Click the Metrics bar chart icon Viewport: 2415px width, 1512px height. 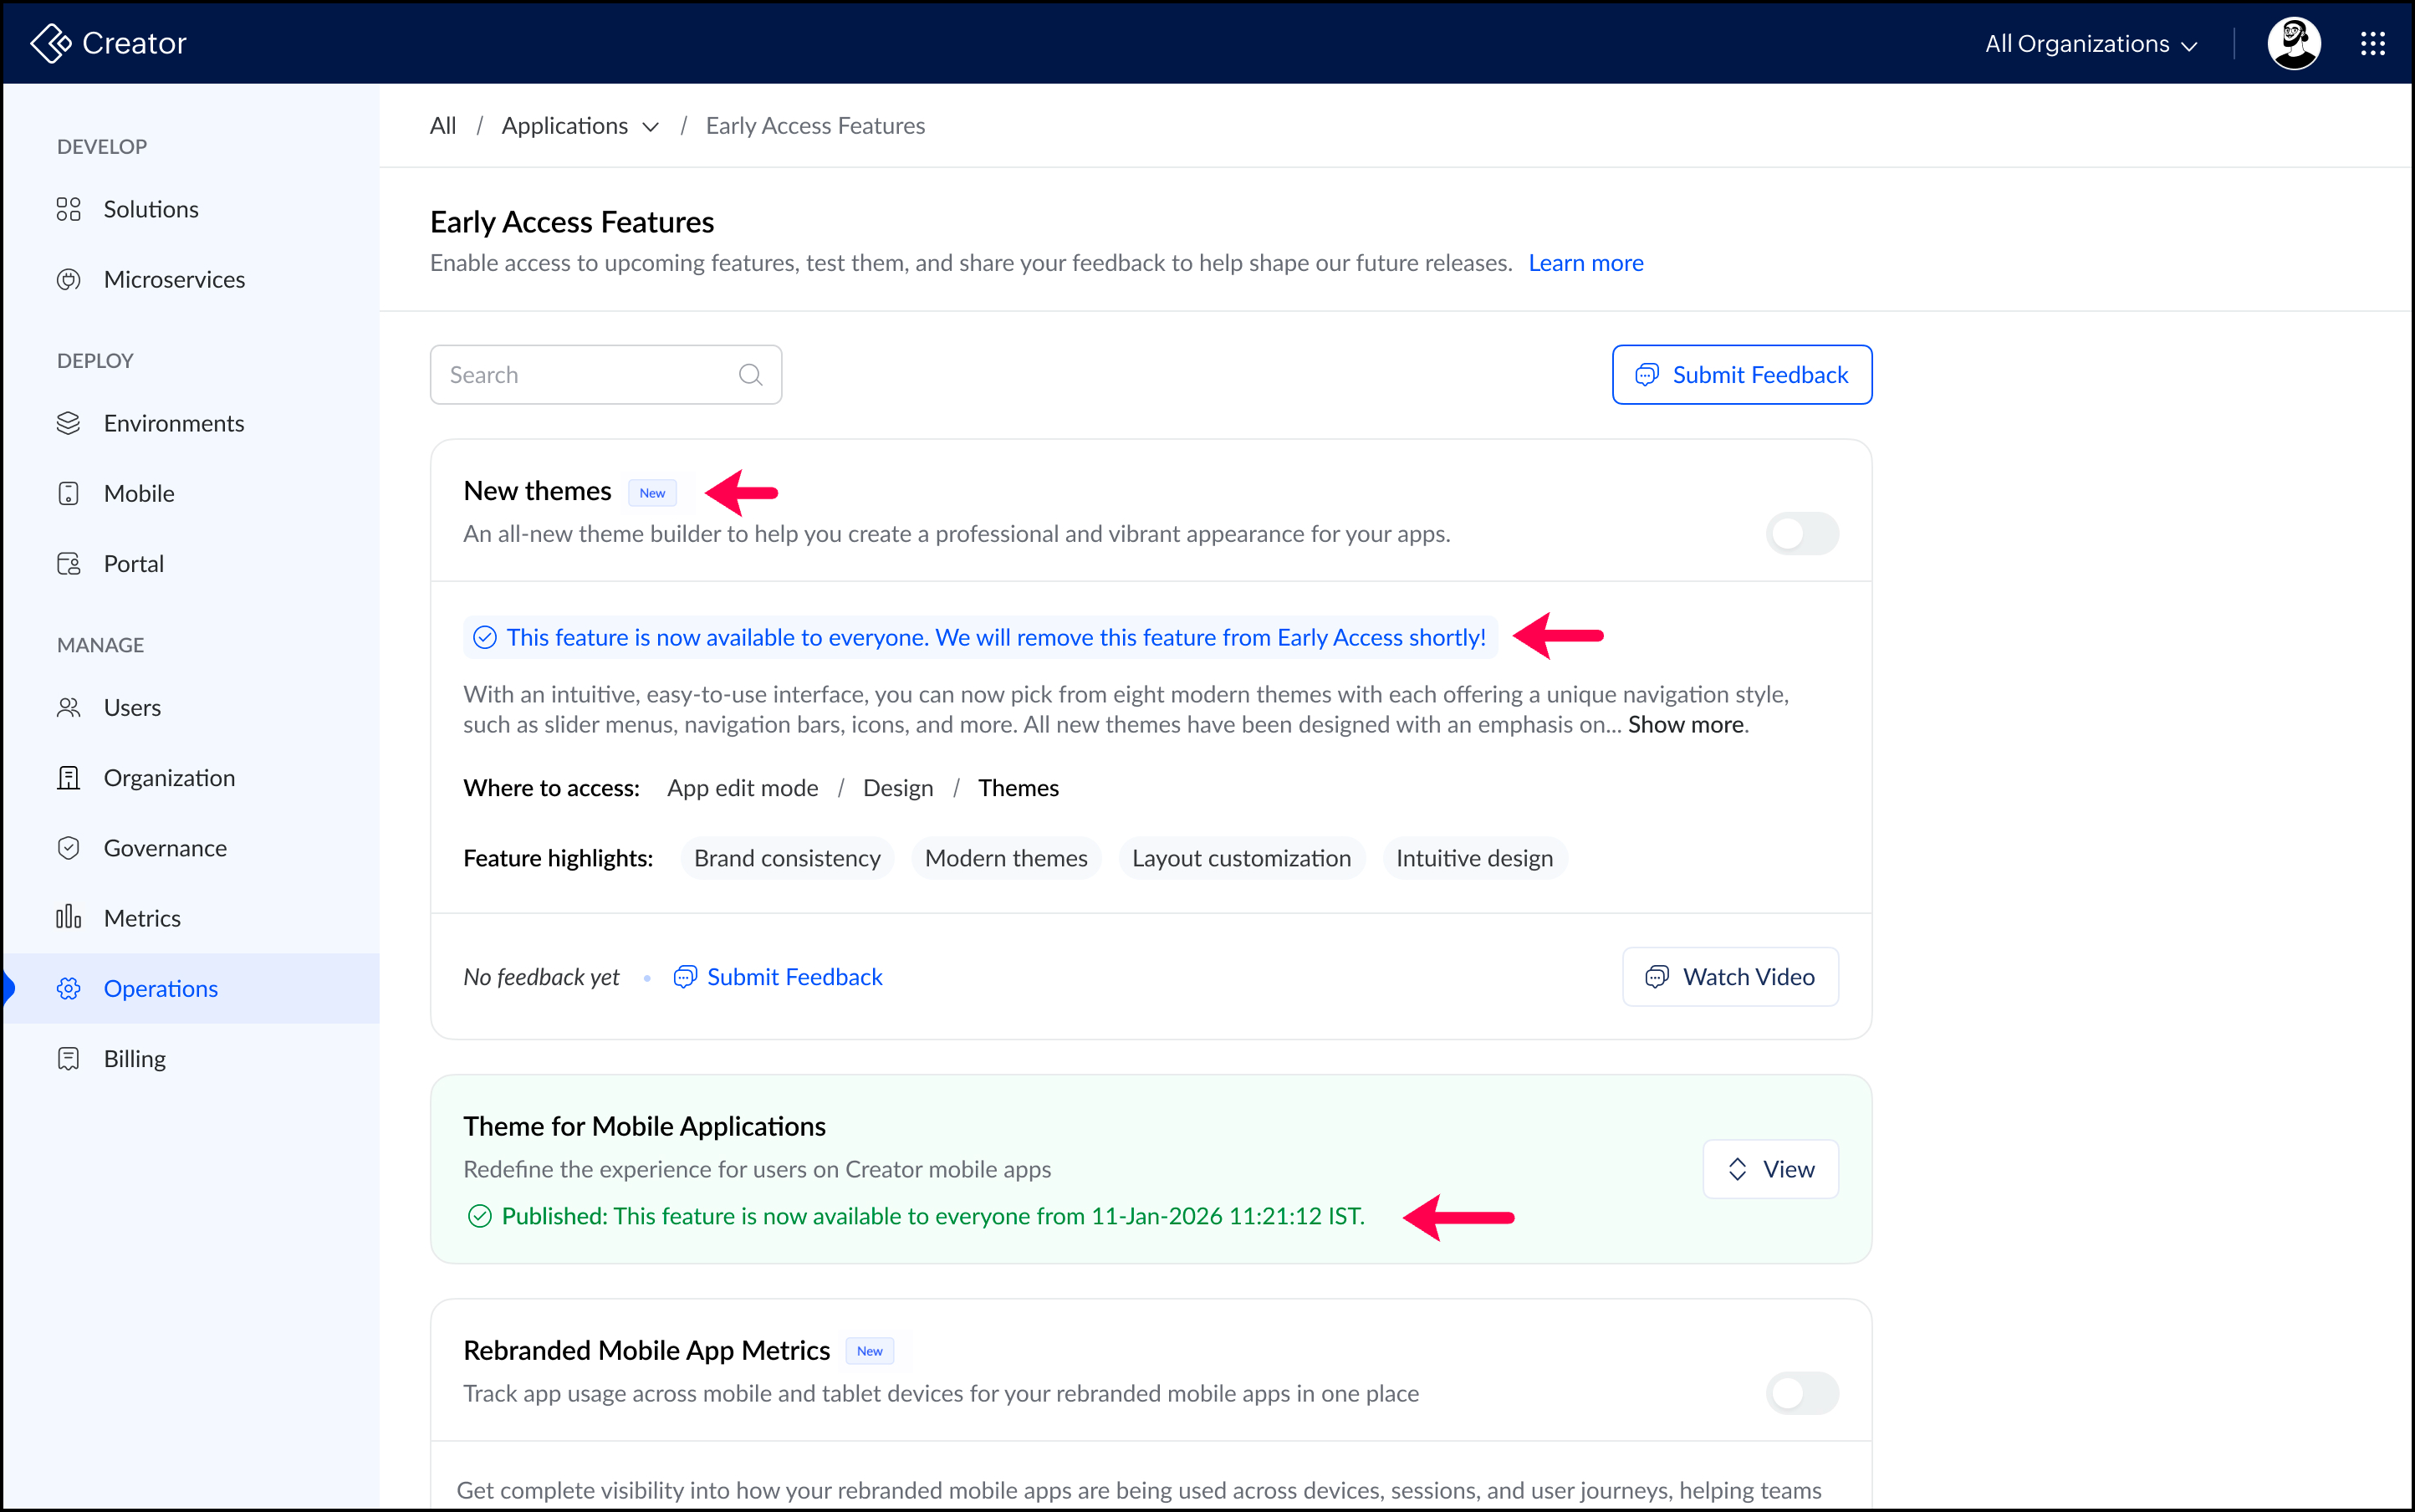[x=68, y=918]
